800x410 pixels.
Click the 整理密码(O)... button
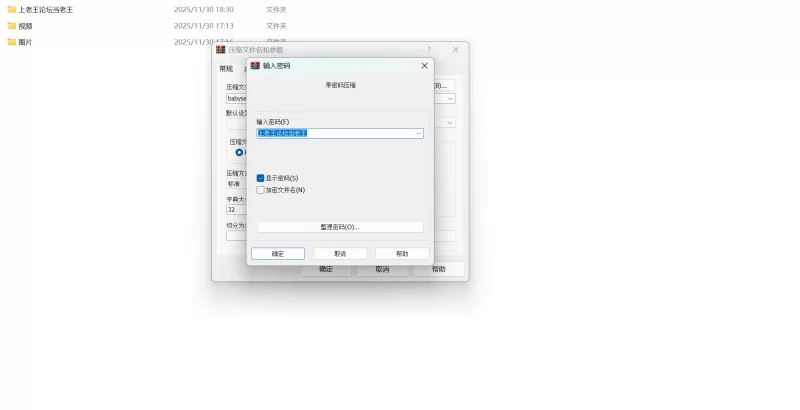tap(340, 227)
